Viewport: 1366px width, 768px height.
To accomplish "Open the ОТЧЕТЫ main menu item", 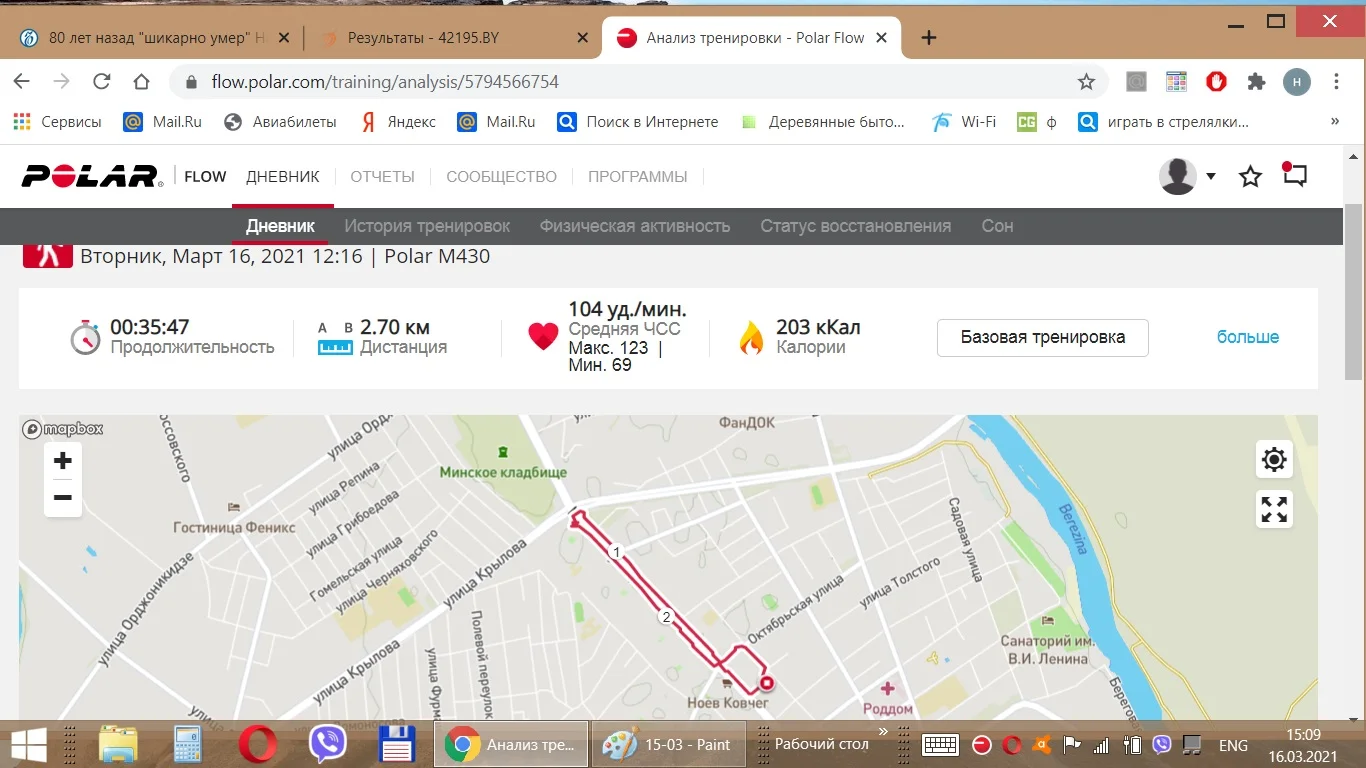I will pos(382,177).
